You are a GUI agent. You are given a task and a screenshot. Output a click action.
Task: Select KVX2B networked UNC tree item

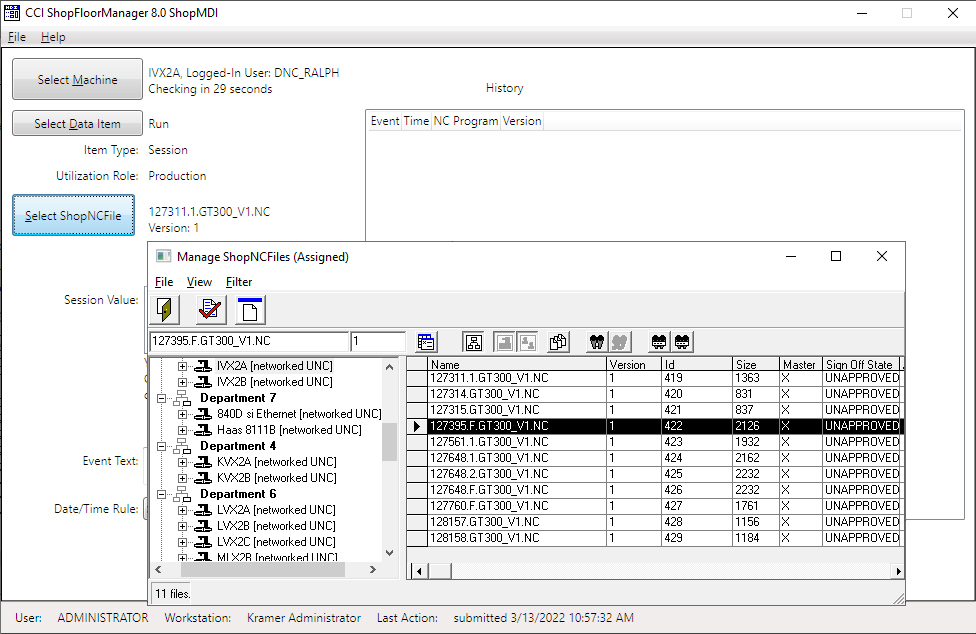click(x=276, y=478)
